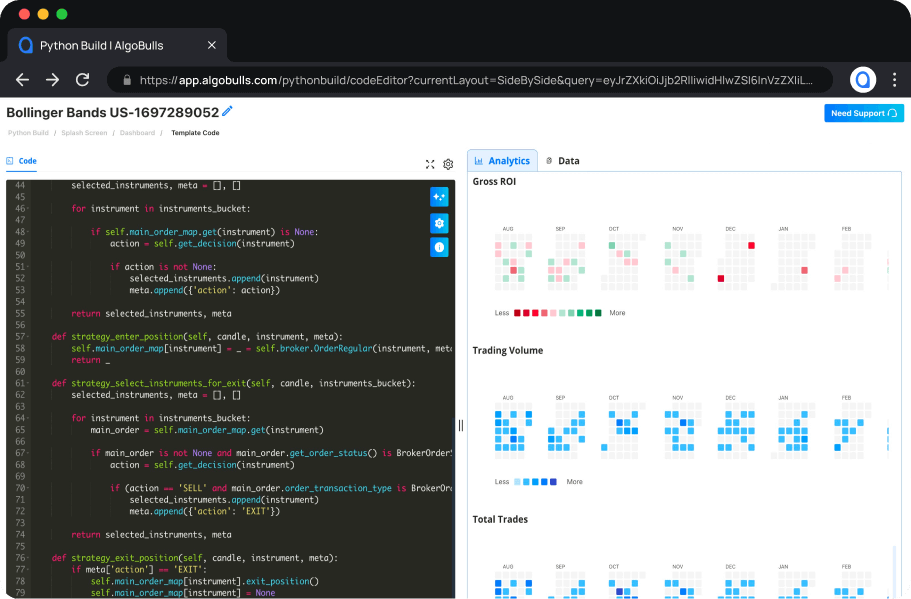Go to Splash Screen breadcrumb
The height and width of the screenshot is (599, 911).
[x=84, y=133]
